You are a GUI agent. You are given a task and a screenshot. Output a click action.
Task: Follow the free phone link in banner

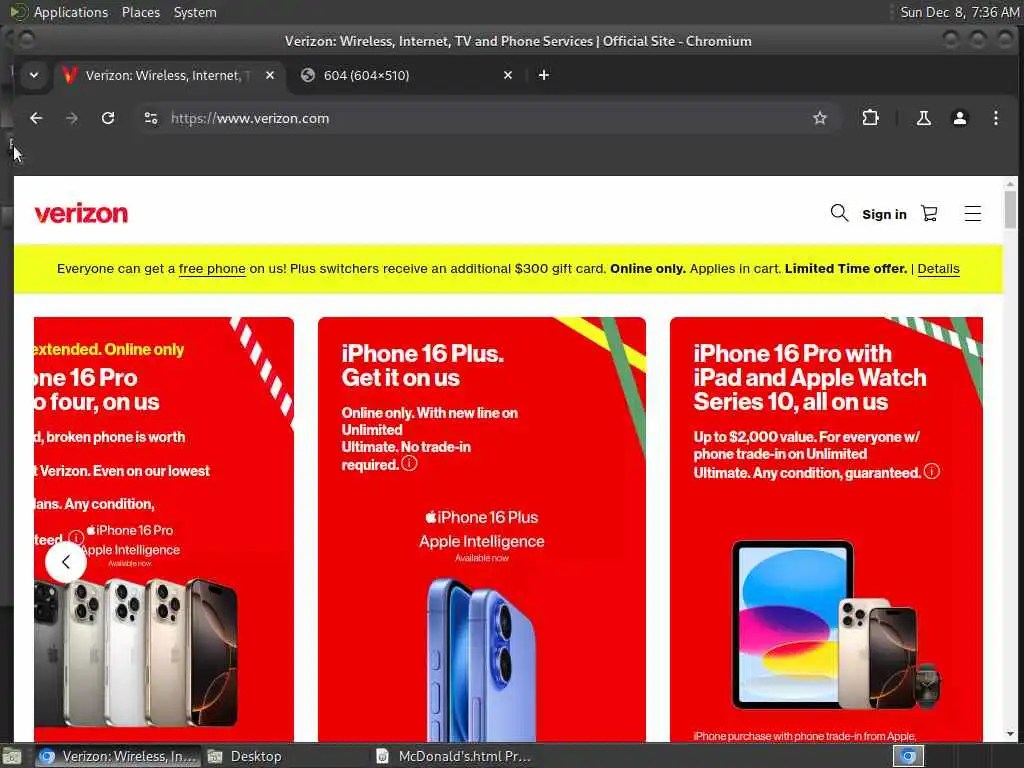(x=212, y=269)
